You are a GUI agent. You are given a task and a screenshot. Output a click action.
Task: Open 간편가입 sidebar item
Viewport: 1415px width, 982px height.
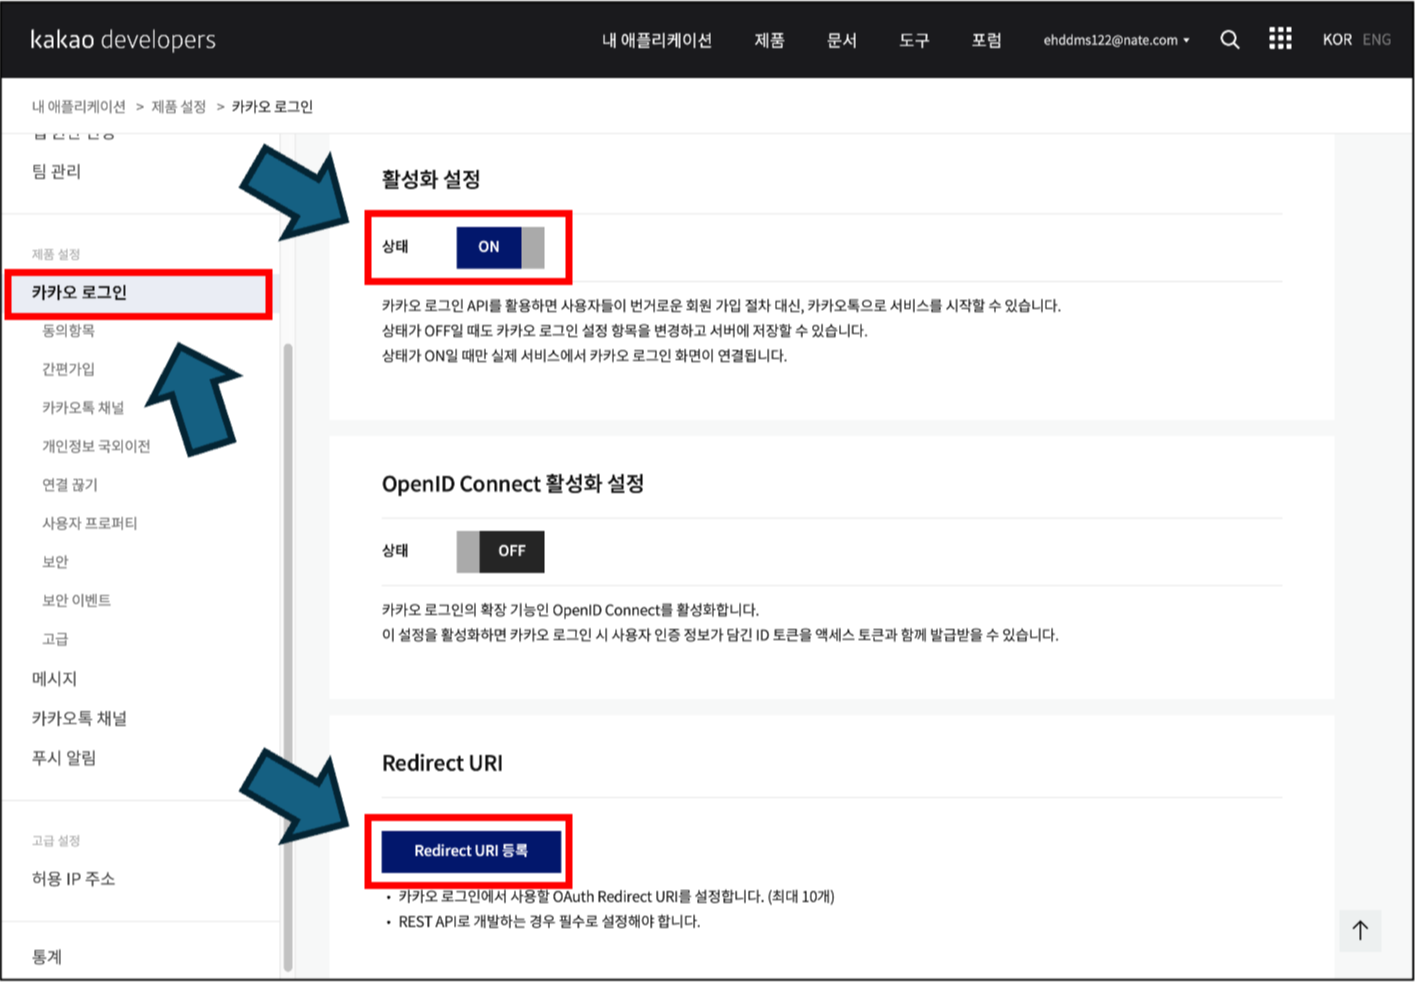point(68,369)
